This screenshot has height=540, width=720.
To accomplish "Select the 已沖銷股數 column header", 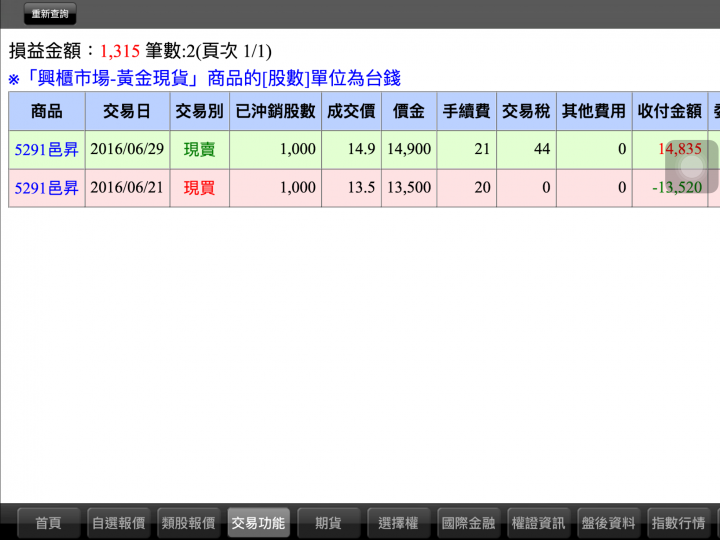I will point(276,111).
